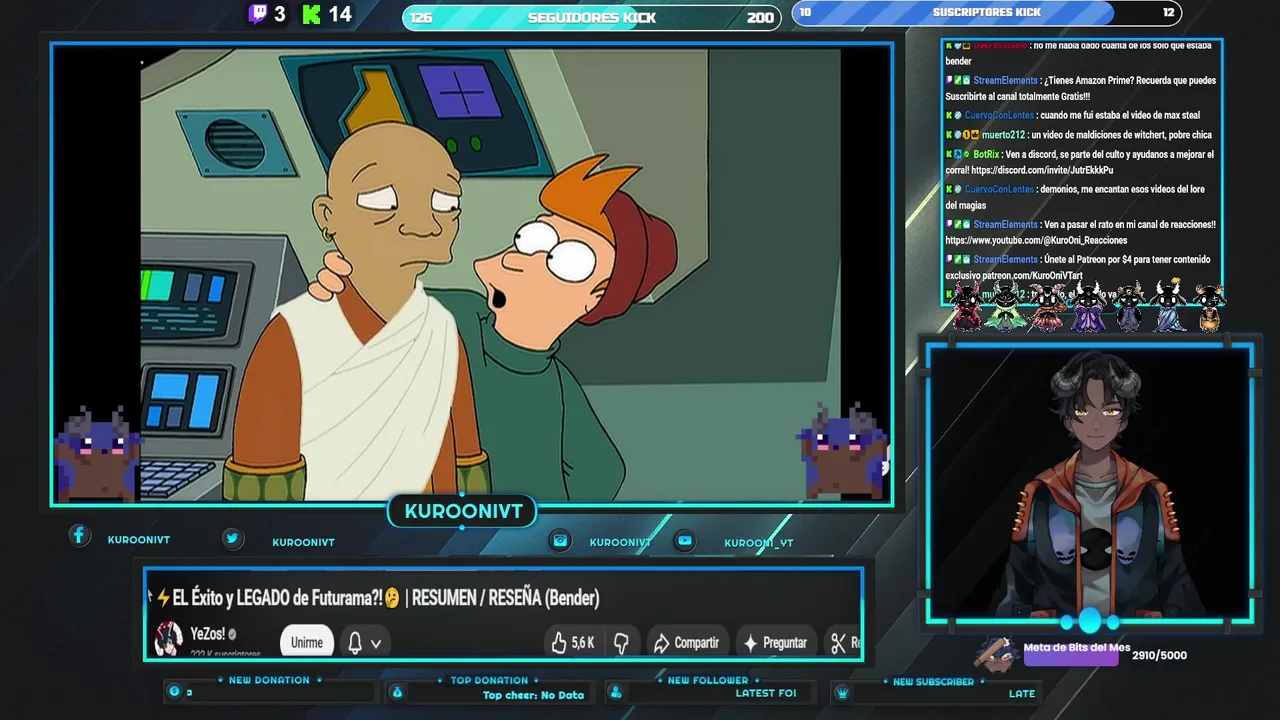Click StreamElements on the Amazon Prime message
1280x720 pixels.
pyautogui.click(x=1005, y=80)
